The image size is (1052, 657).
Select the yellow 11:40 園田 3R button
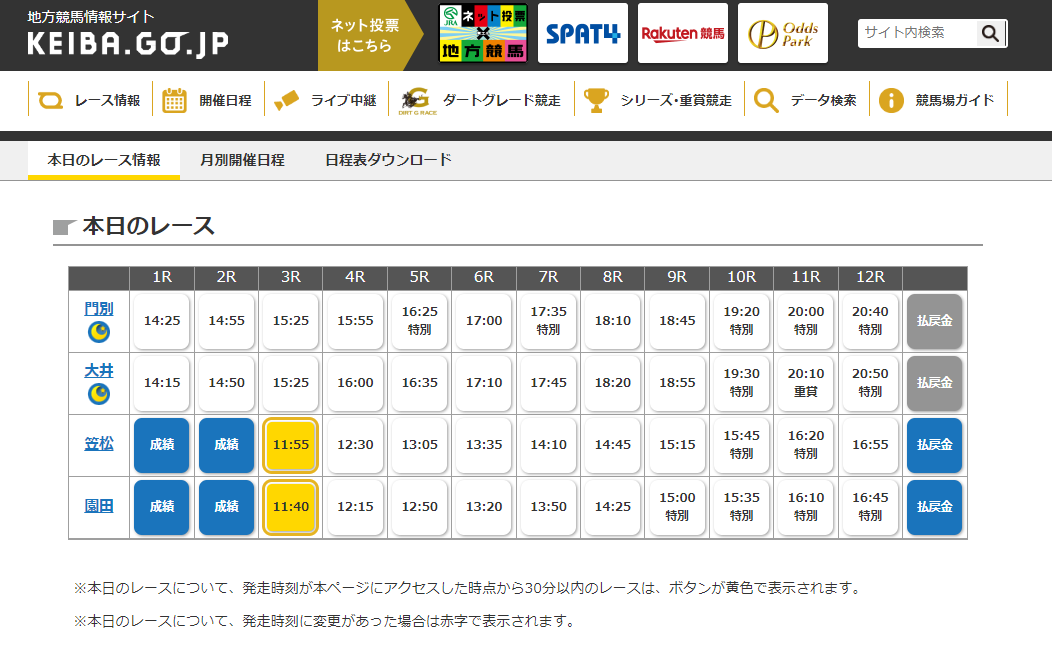[x=290, y=507]
